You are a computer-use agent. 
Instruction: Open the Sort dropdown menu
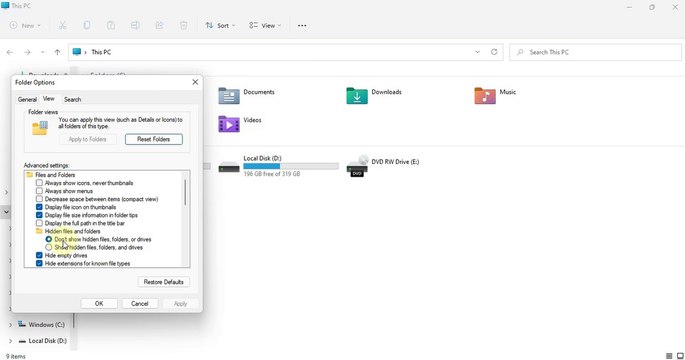(x=220, y=25)
